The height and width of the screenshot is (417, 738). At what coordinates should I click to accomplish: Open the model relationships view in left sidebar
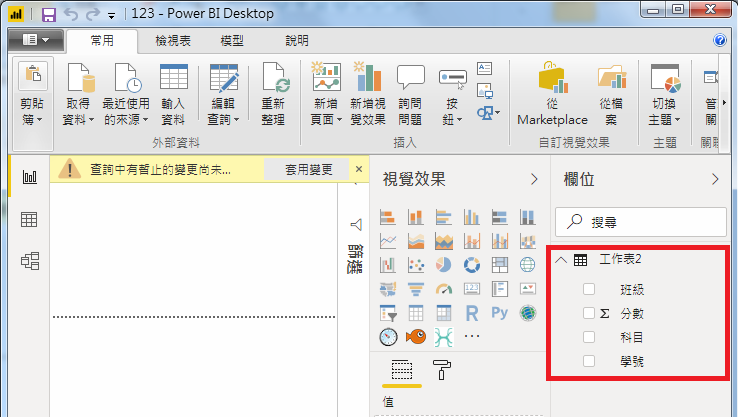coord(30,261)
